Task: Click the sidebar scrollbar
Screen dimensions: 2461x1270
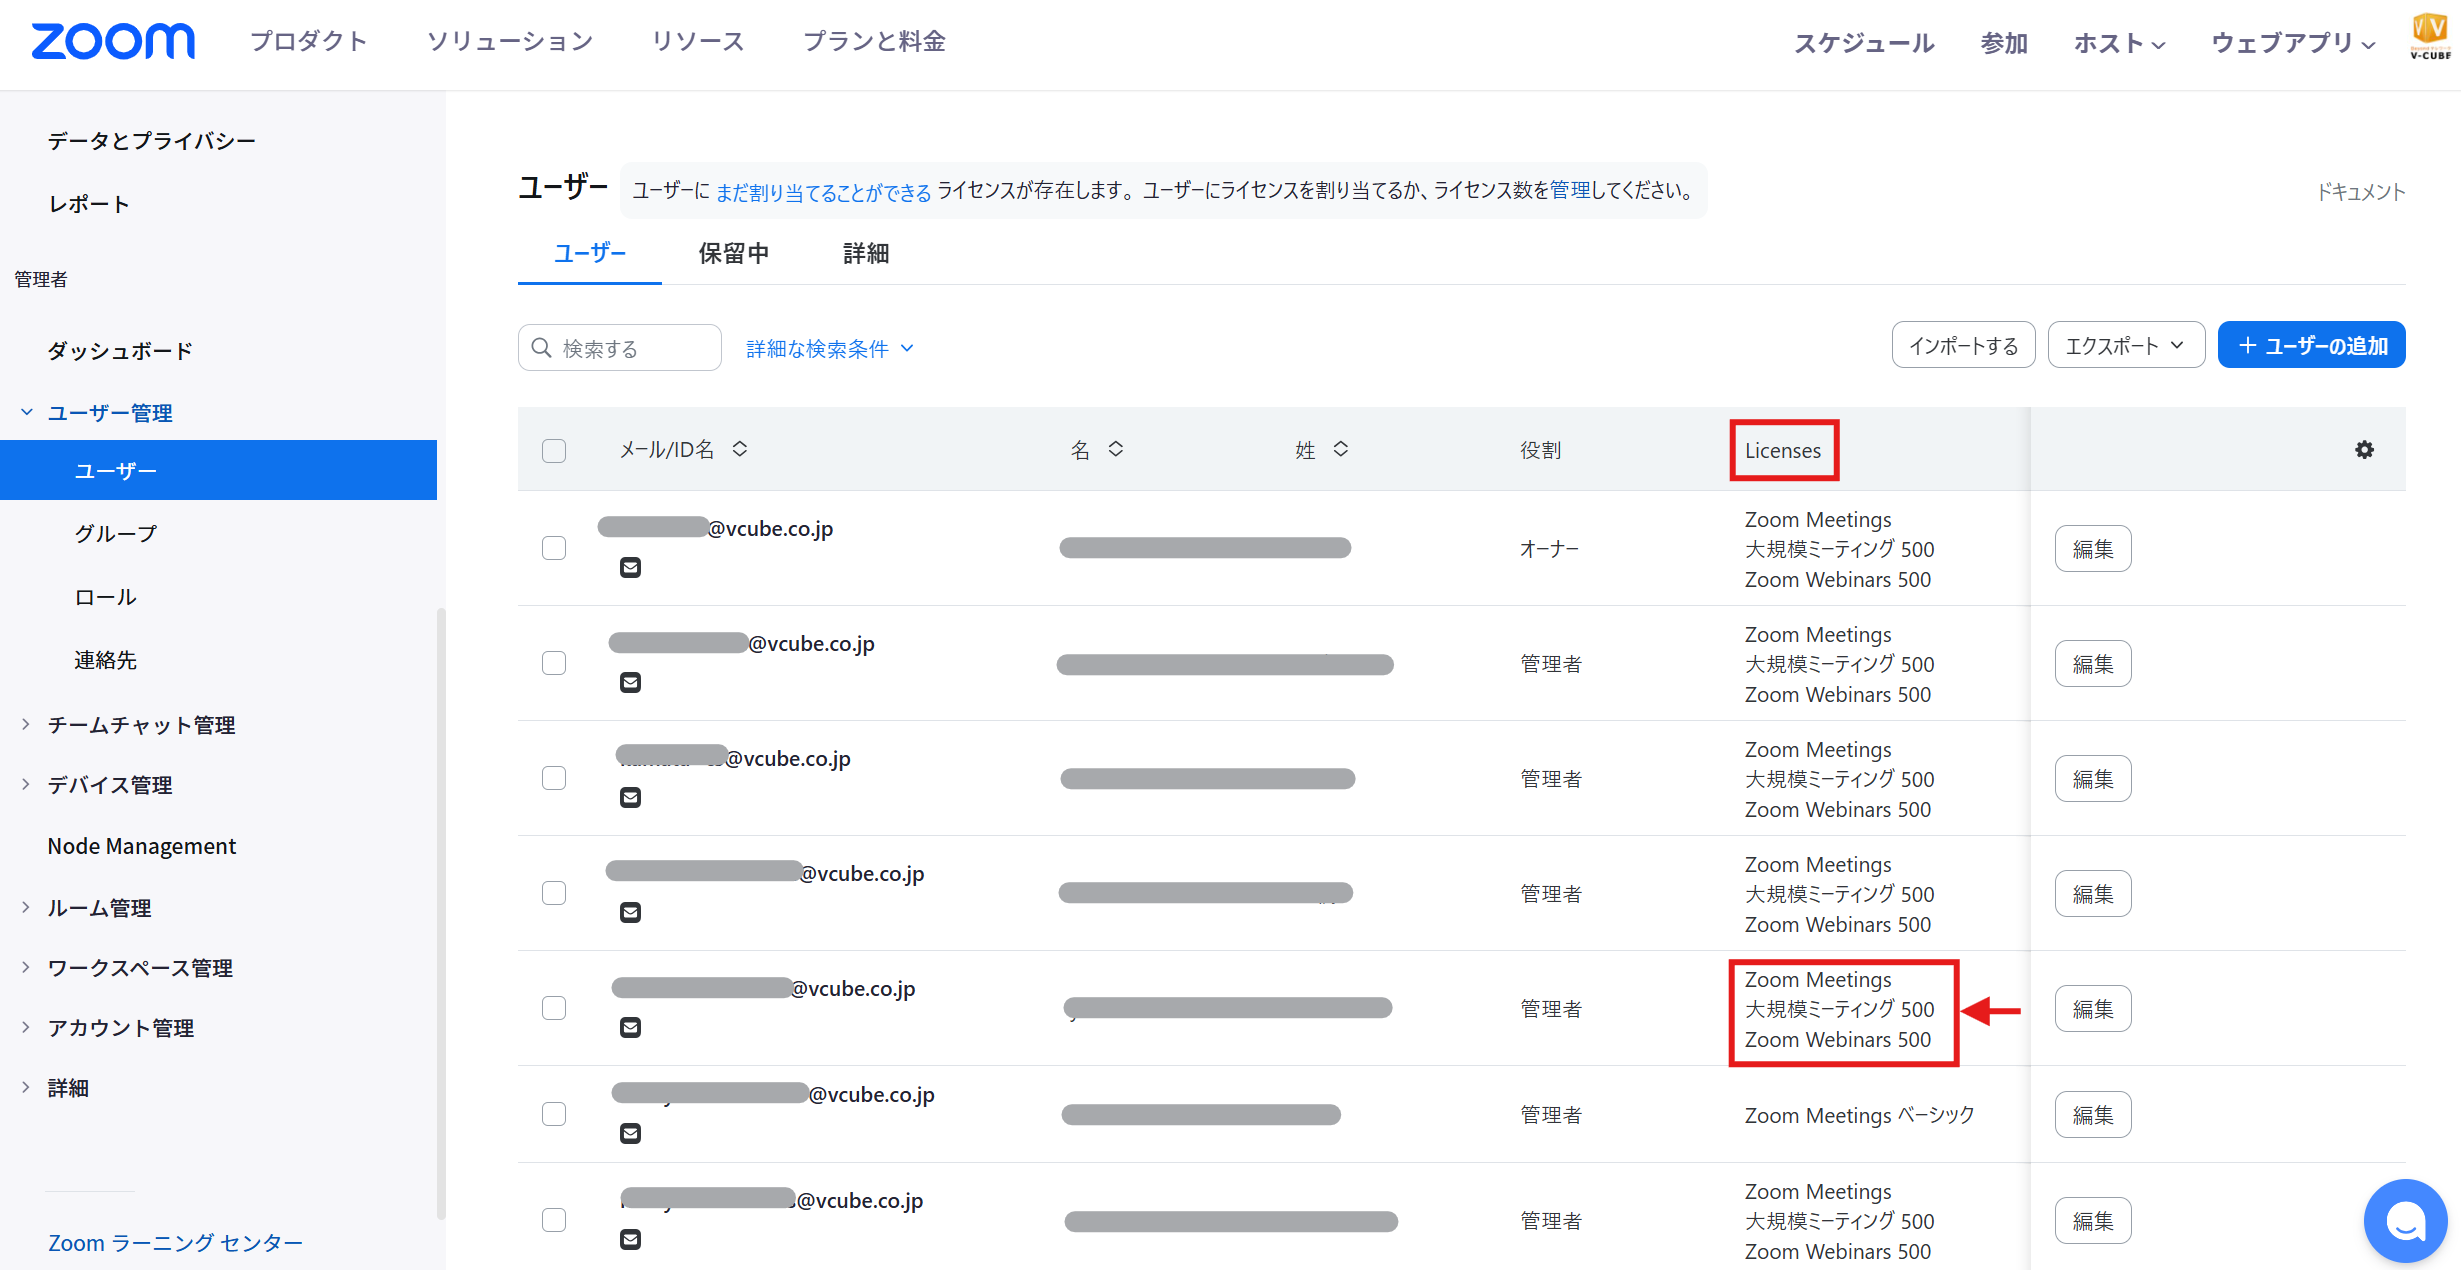Action: coord(441,914)
